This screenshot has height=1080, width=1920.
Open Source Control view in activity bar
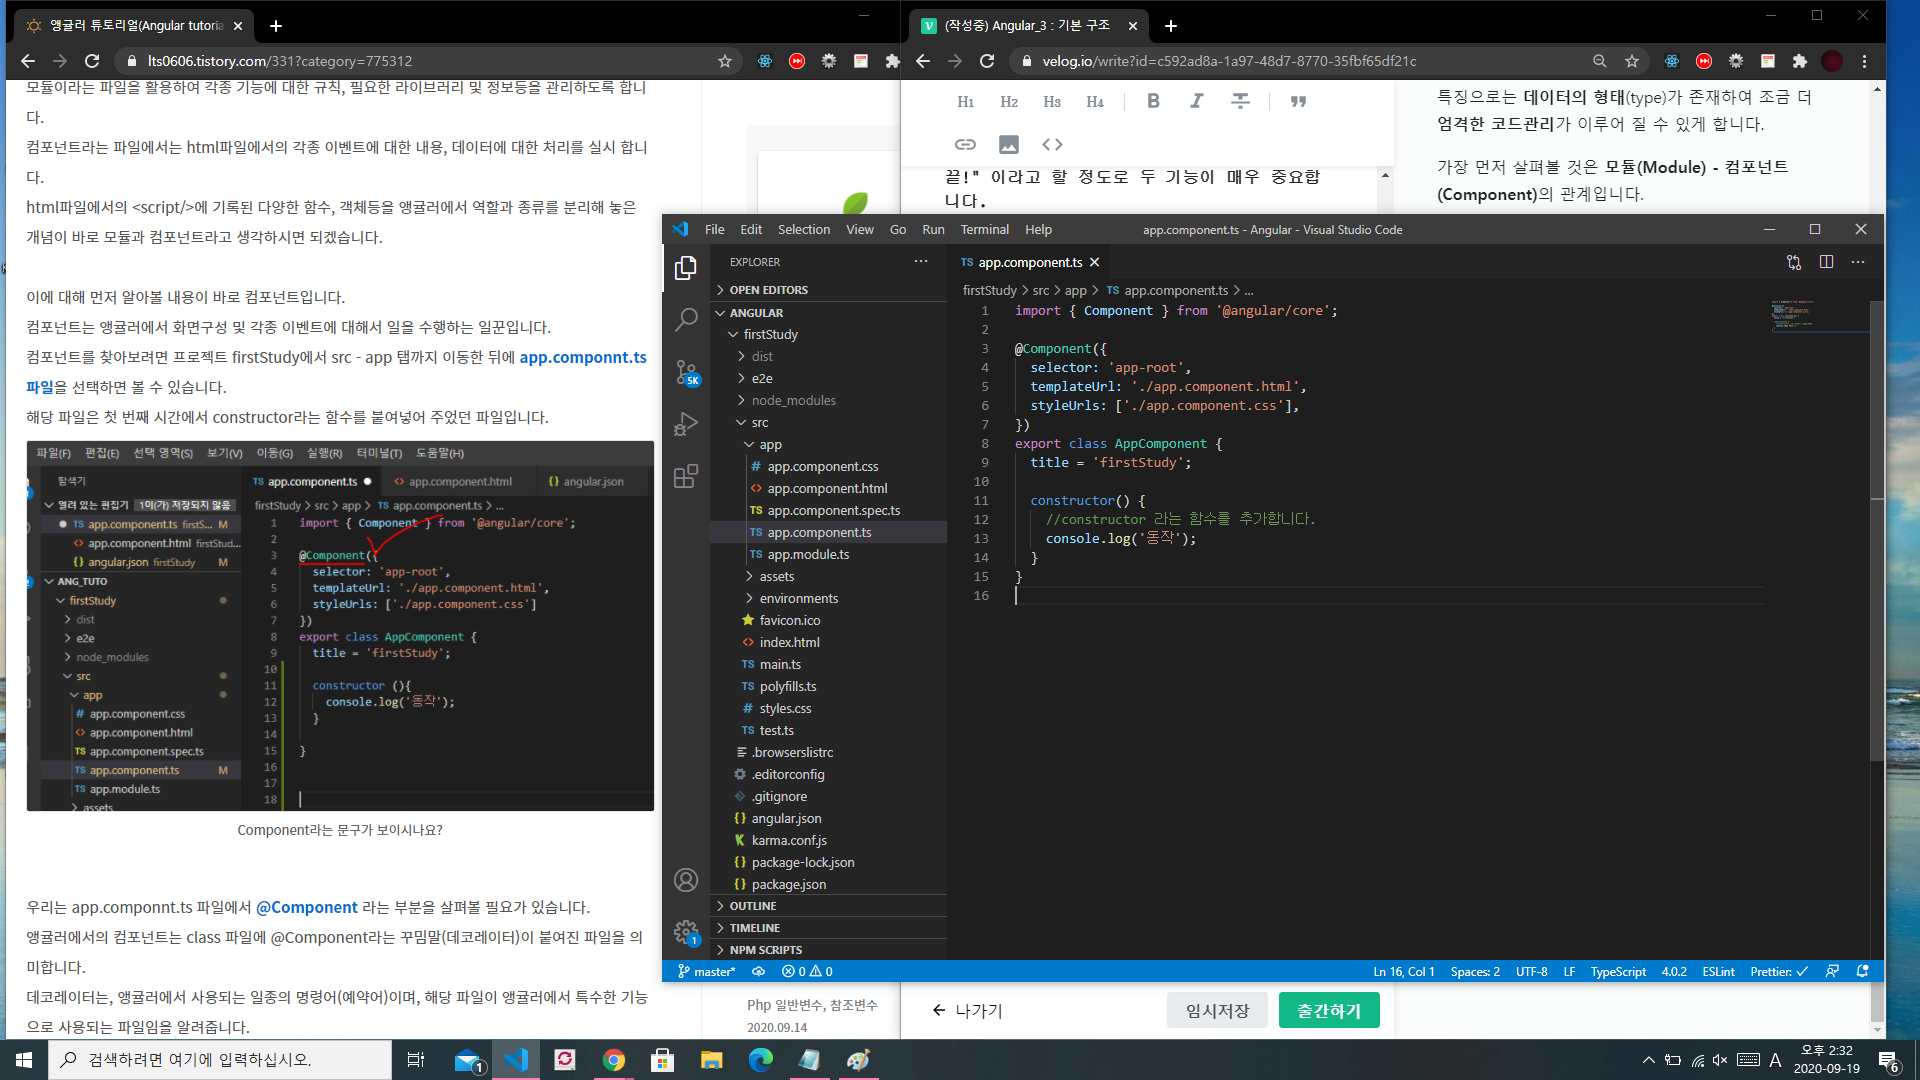(686, 372)
